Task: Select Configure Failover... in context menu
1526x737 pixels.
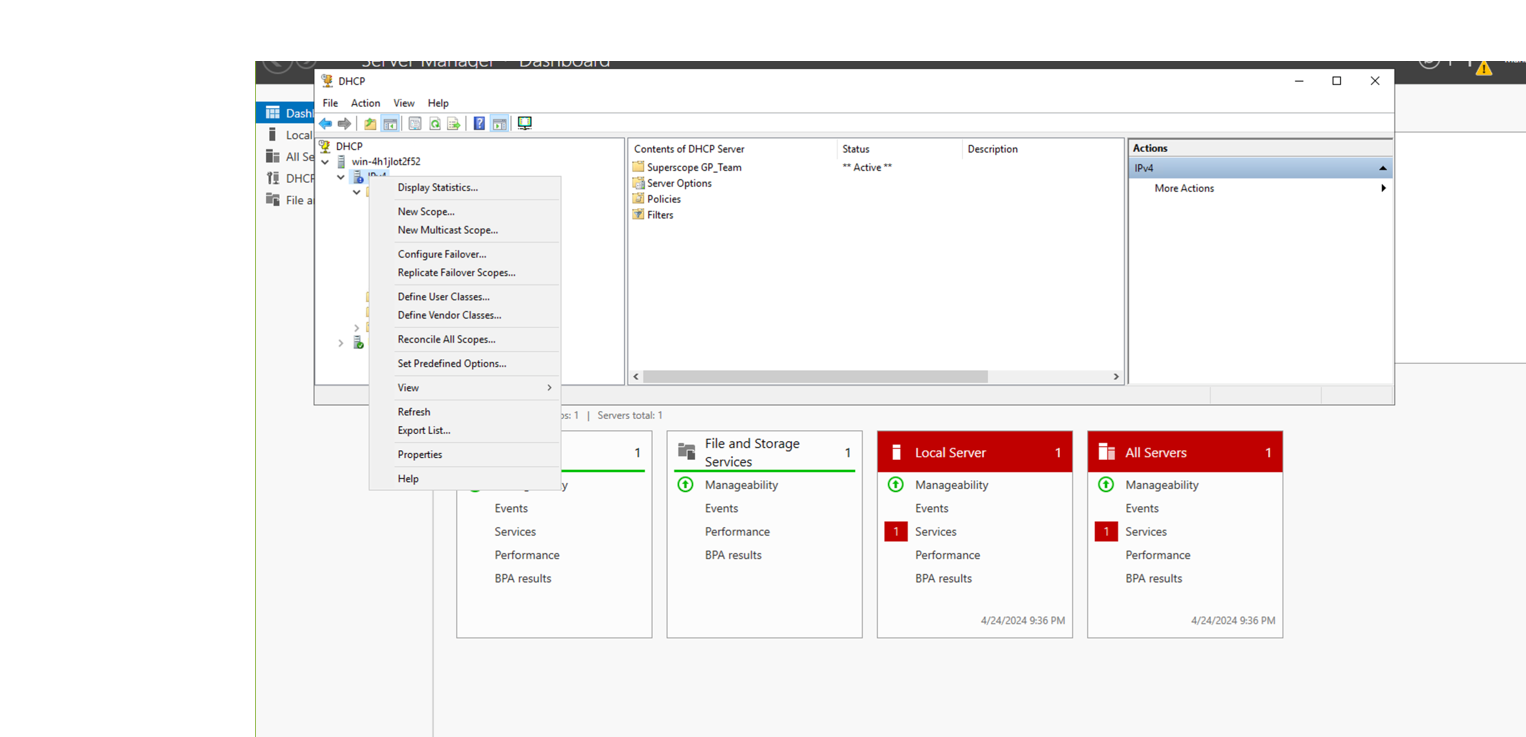Action: (442, 254)
